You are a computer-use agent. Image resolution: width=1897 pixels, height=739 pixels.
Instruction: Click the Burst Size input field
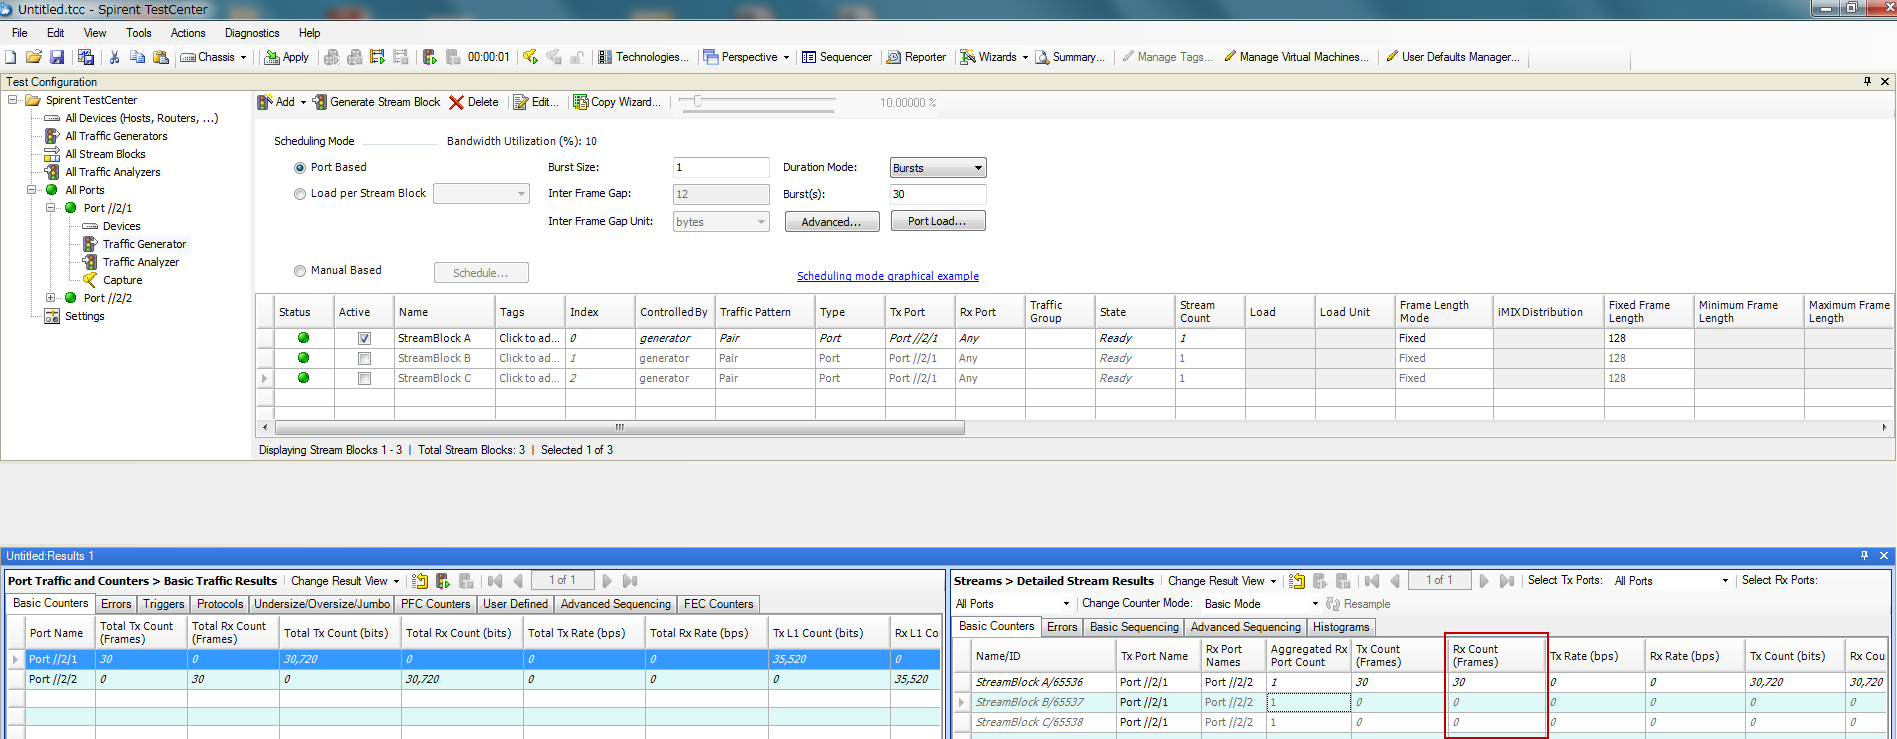click(721, 168)
